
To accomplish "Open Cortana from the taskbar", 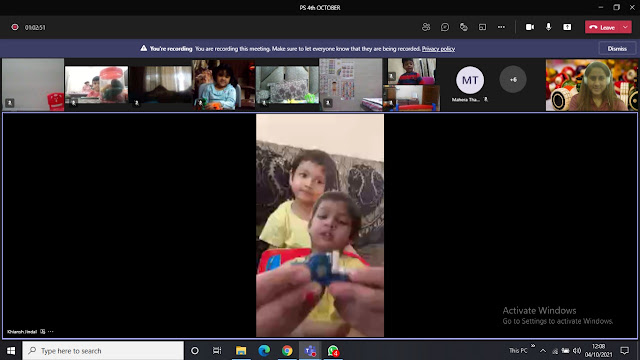I will pos(195,351).
